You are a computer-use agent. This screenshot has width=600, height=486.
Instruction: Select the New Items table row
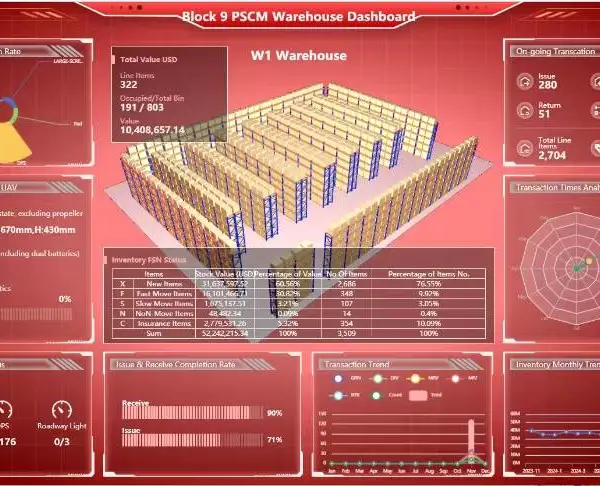299,284
